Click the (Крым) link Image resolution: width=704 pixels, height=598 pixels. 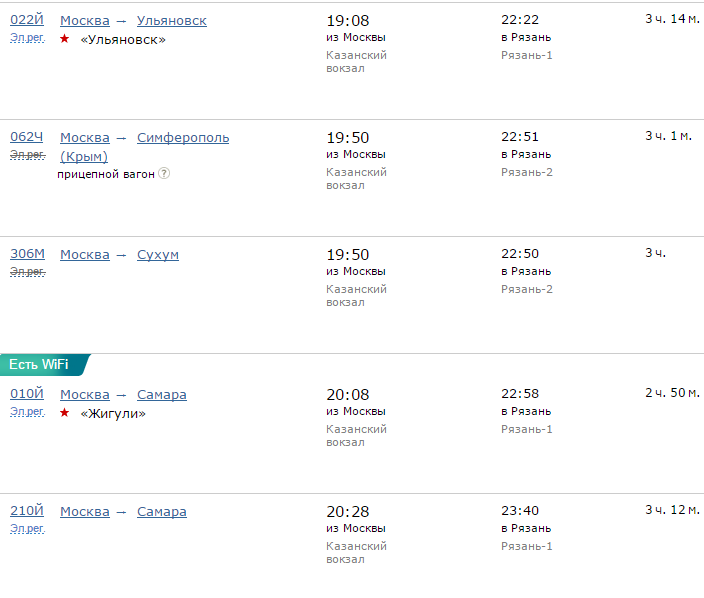click(84, 156)
